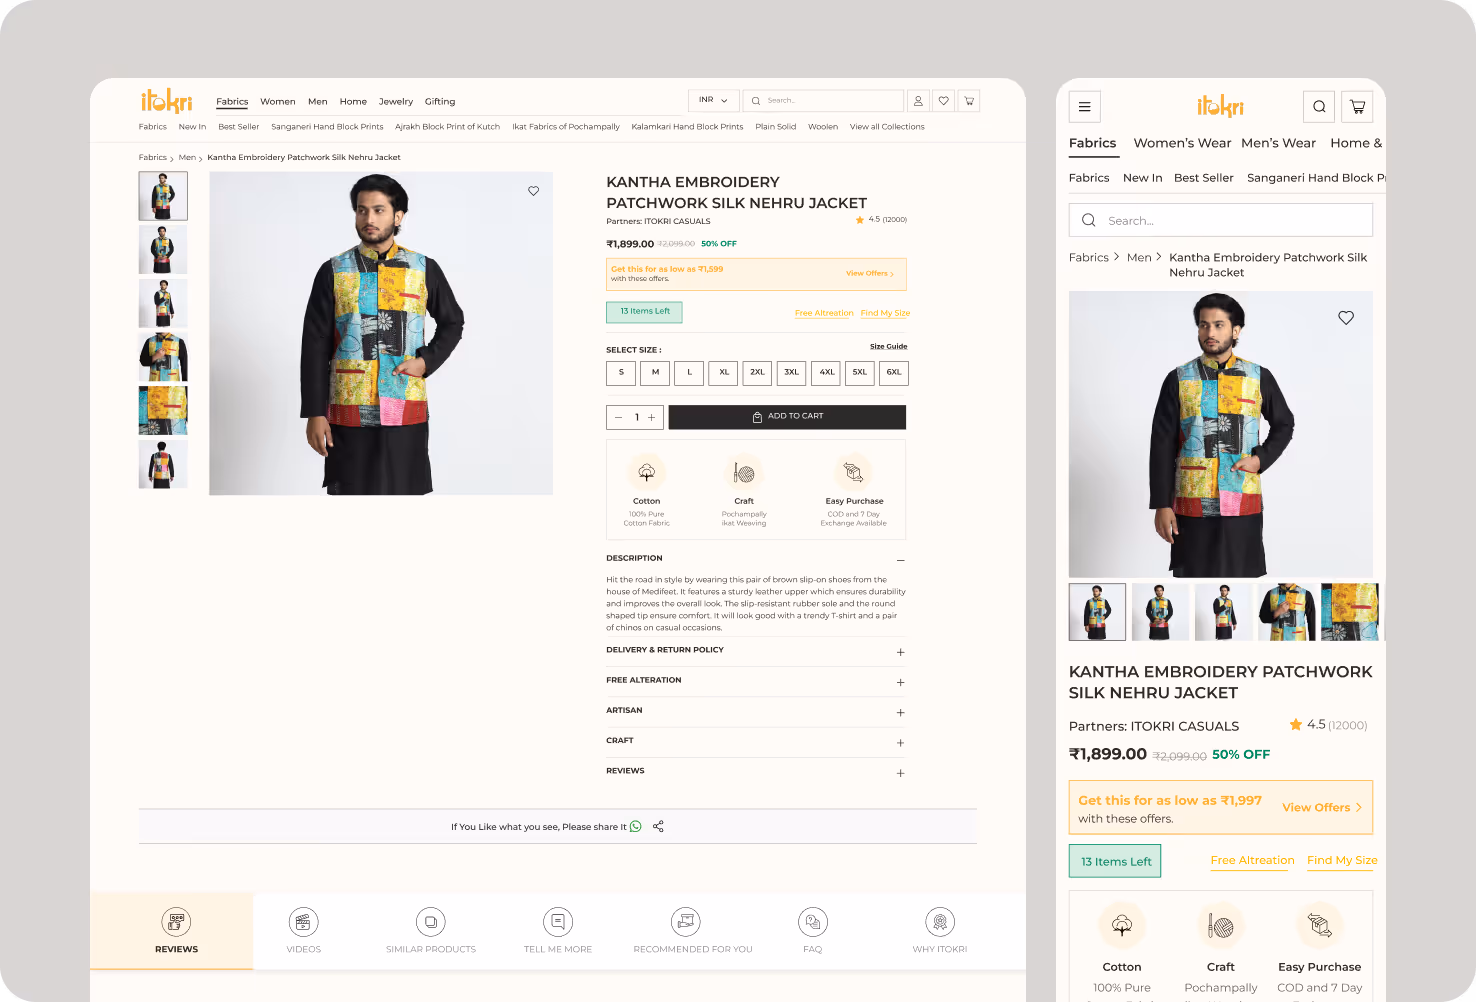Click the itokri logo in mobile view

tap(1221, 107)
